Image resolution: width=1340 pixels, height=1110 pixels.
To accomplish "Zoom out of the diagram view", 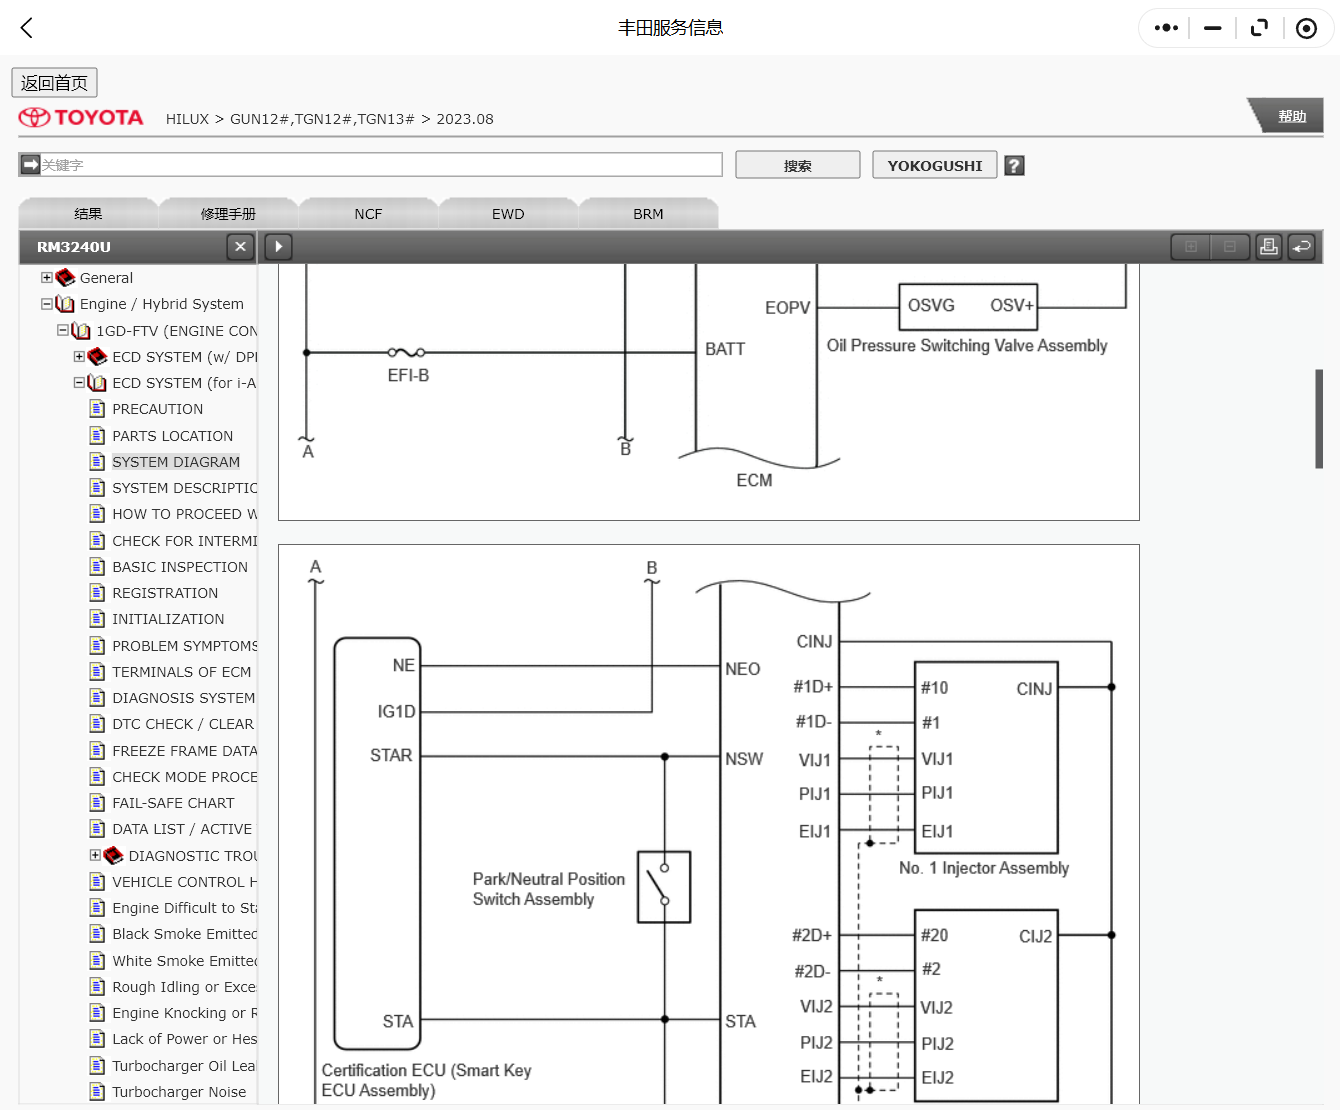I will (x=1230, y=246).
